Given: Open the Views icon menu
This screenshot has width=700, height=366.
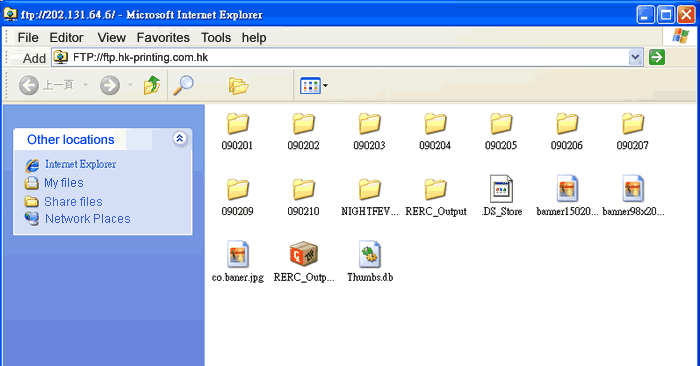Looking at the screenshot, I should coord(314,85).
